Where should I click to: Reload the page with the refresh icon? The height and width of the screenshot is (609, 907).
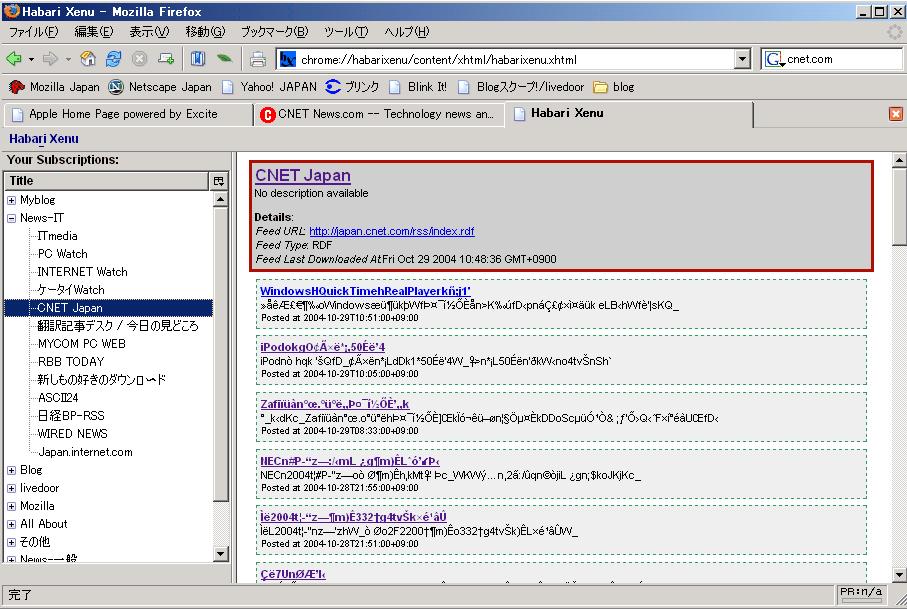click(x=114, y=58)
